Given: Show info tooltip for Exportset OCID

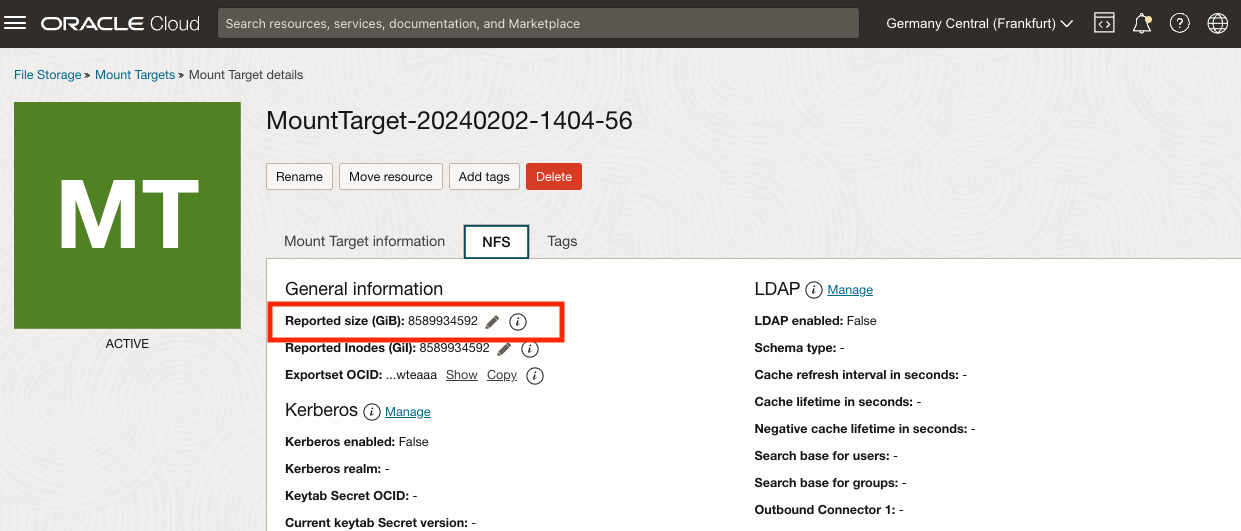Looking at the screenshot, I should [535, 376].
